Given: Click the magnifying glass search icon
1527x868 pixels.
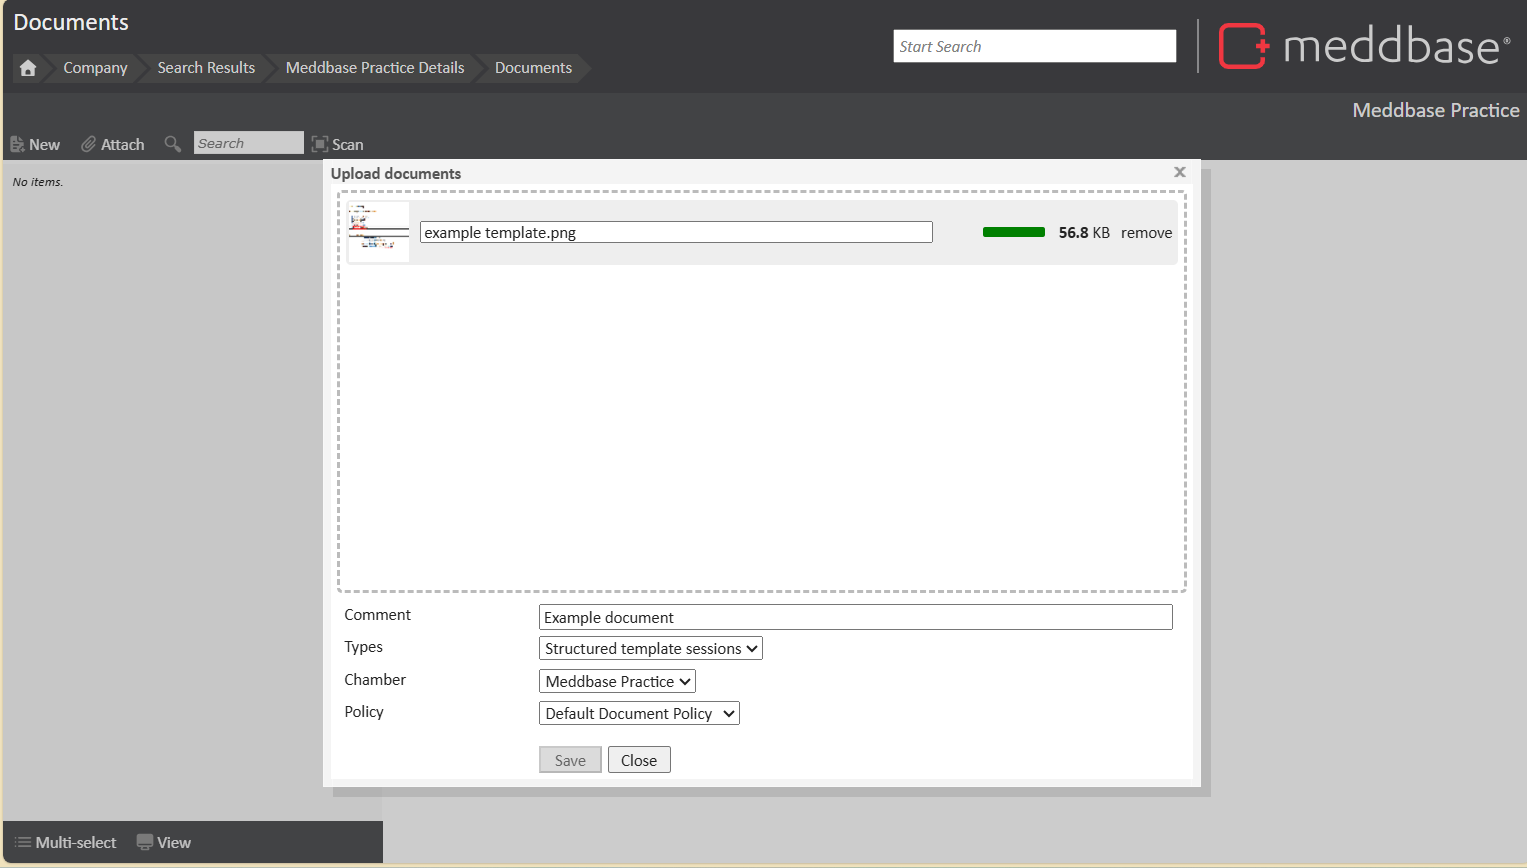Looking at the screenshot, I should tap(173, 144).
